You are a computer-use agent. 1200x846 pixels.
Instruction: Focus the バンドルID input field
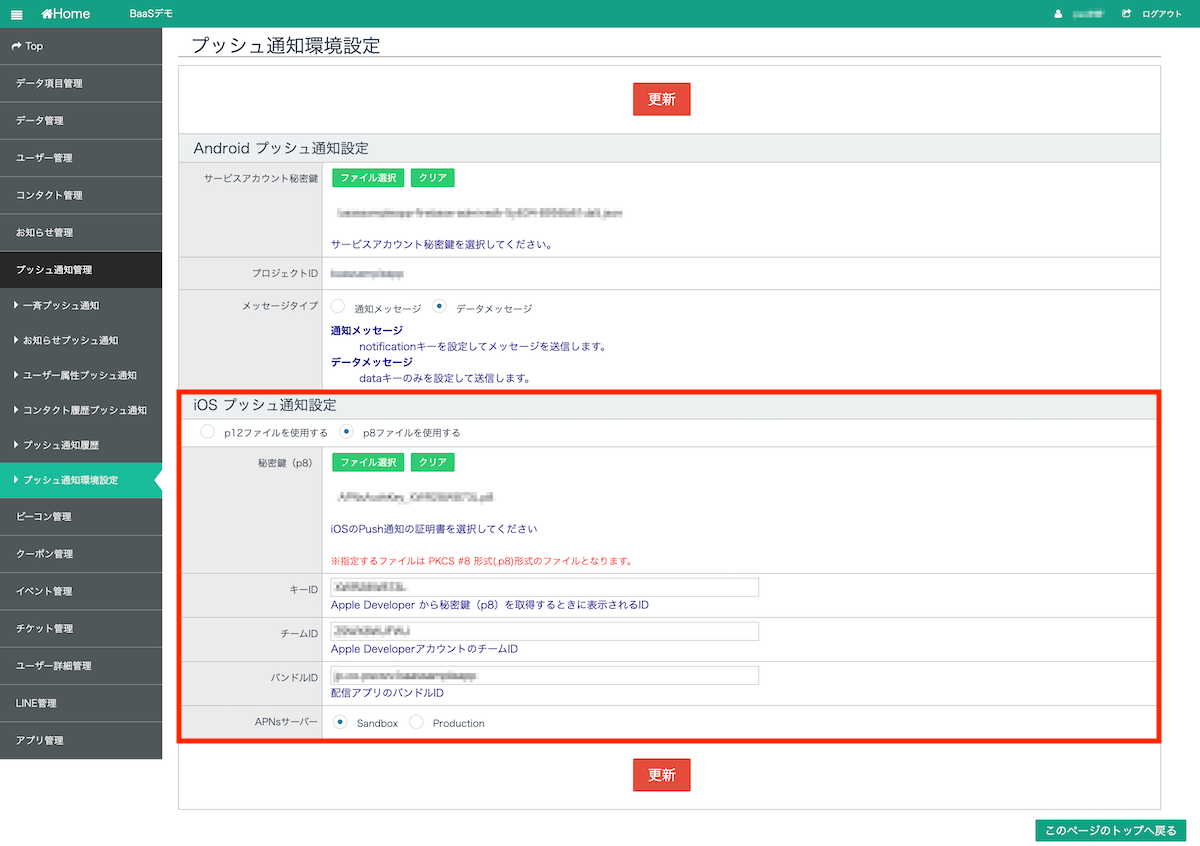[545, 675]
